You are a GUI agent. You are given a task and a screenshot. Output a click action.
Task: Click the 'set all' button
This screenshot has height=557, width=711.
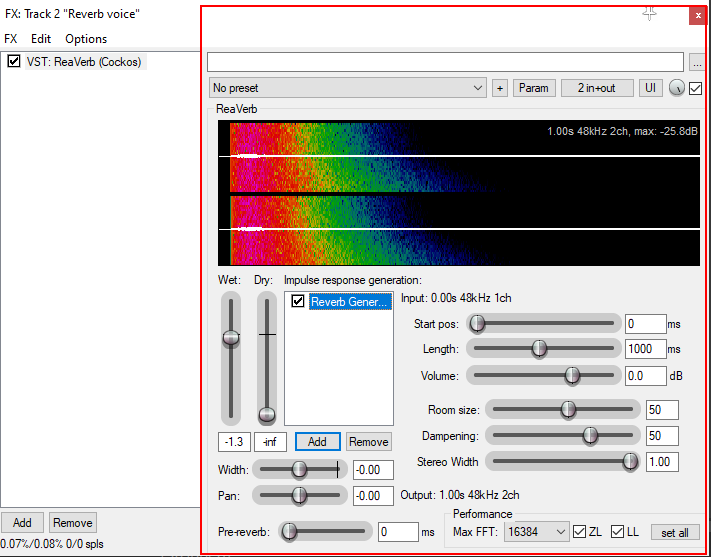tap(675, 532)
